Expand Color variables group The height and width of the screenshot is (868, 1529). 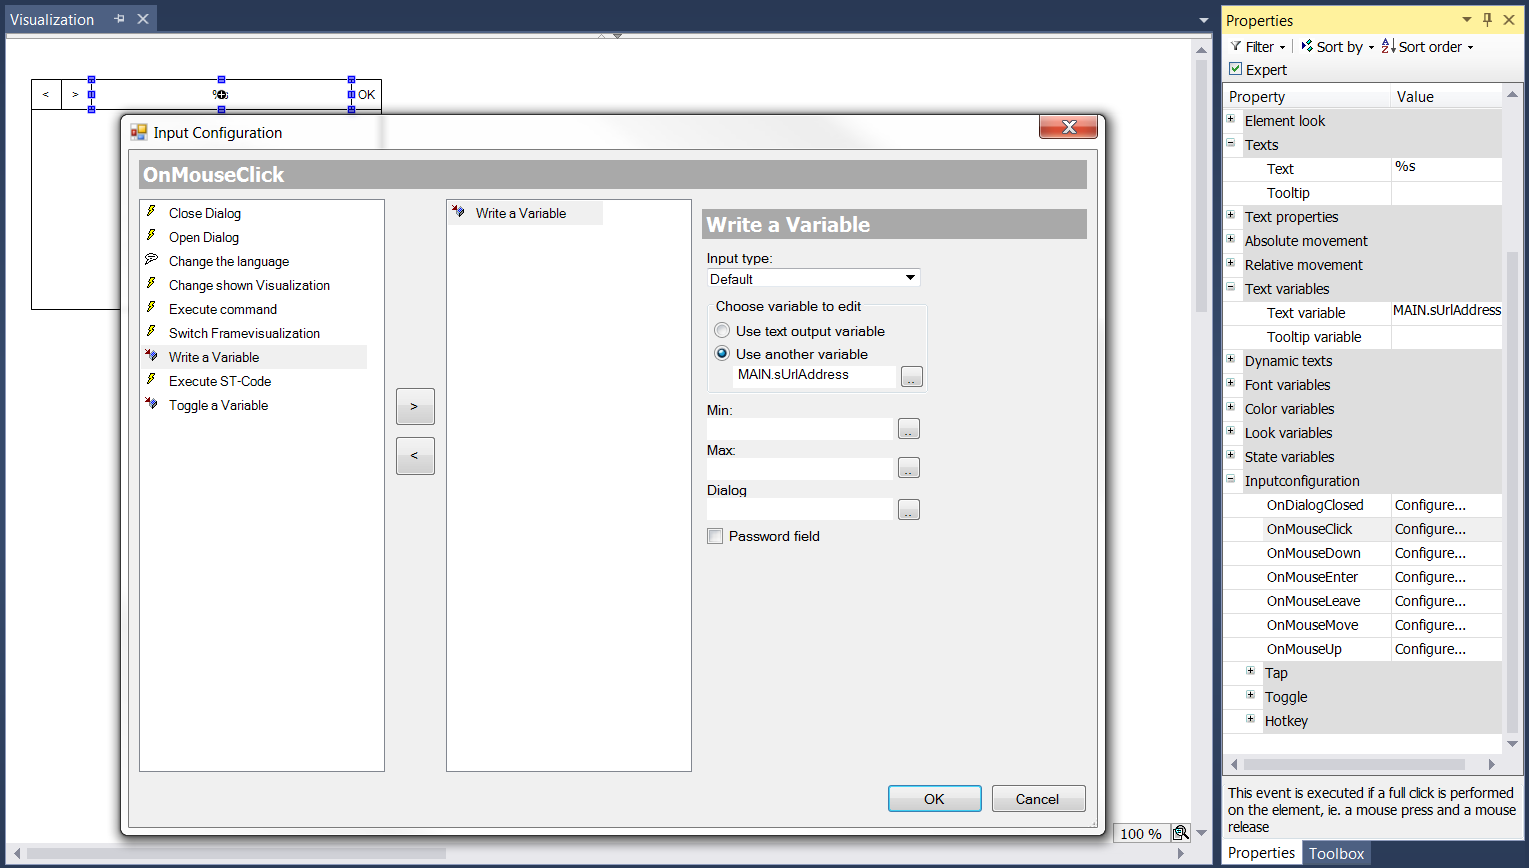pyautogui.click(x=1231, y=408)
